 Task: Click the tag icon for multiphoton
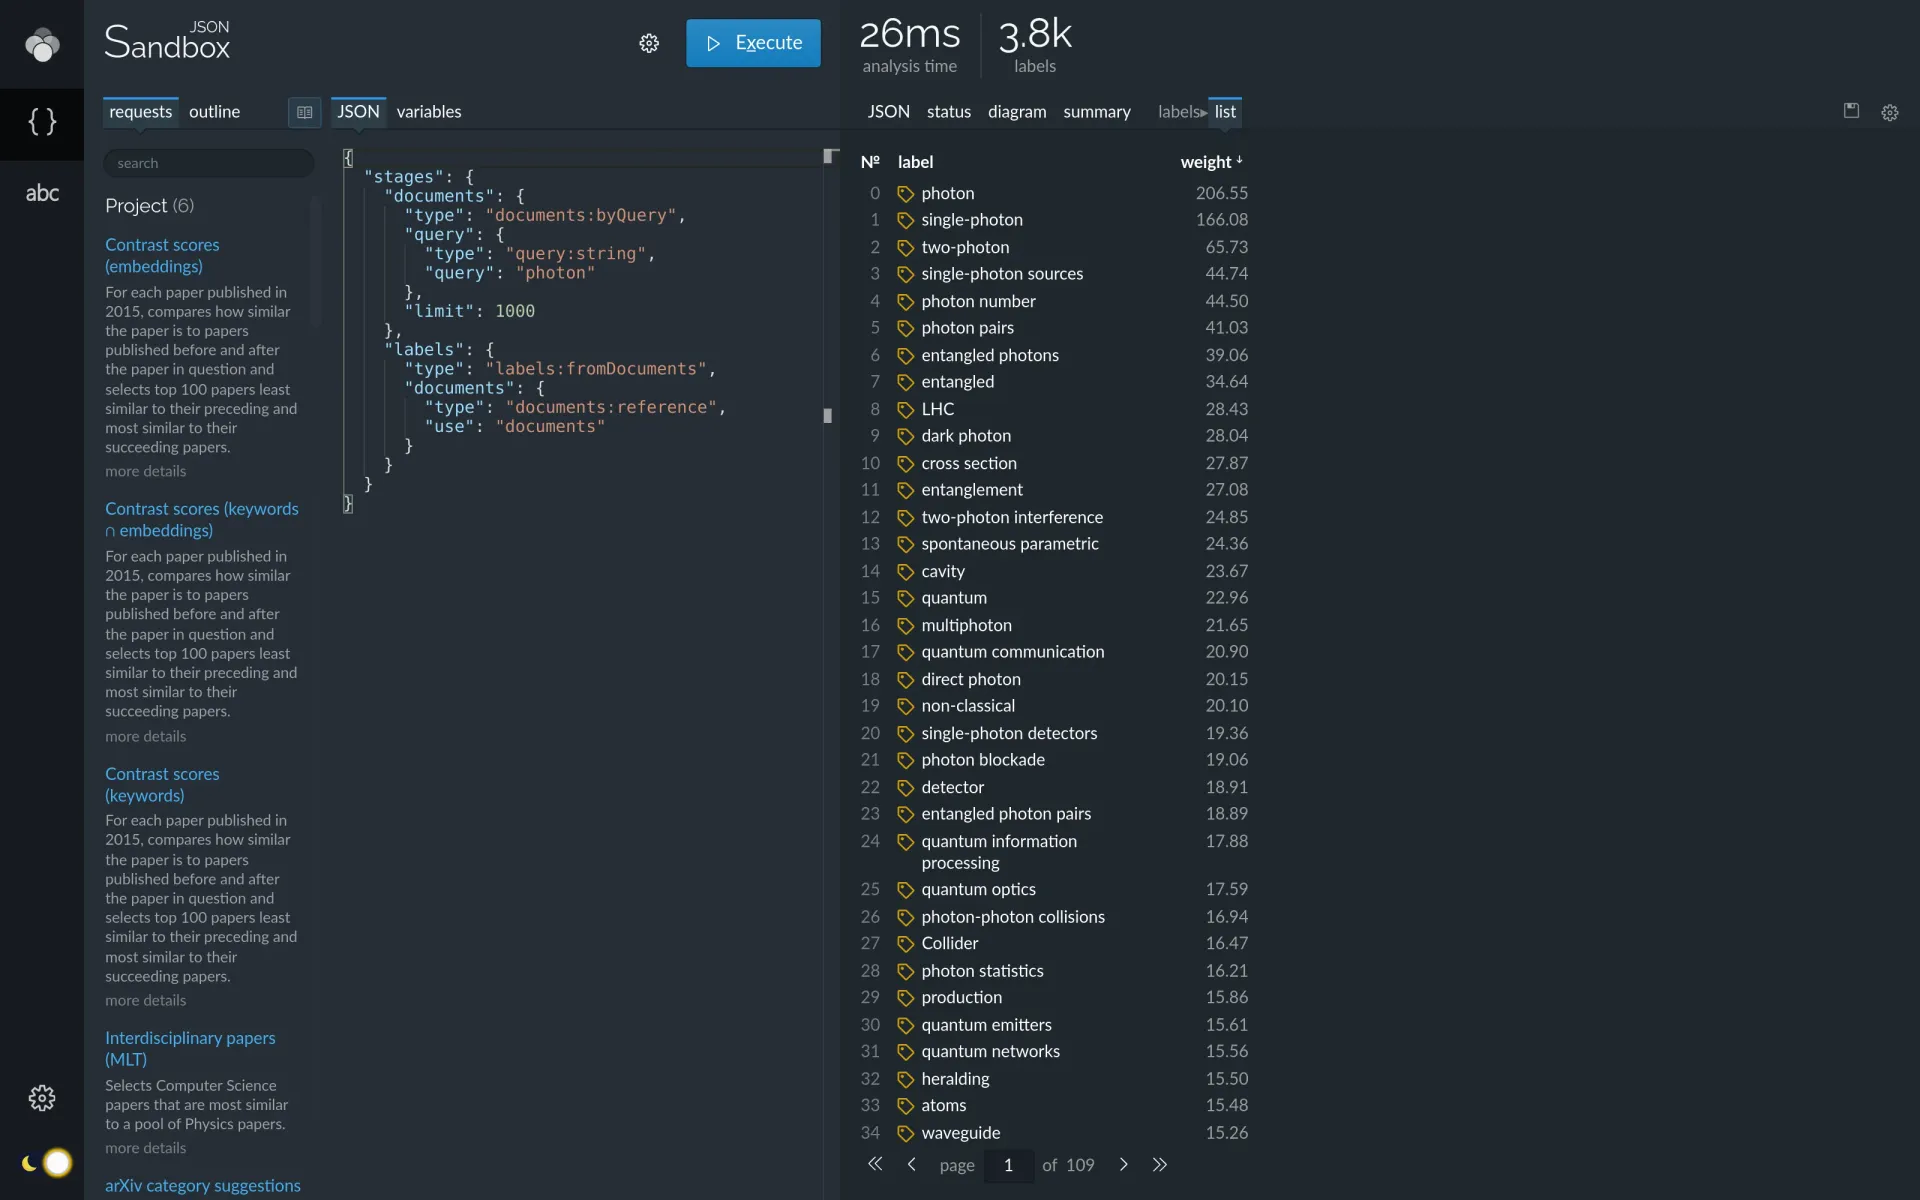coord(905,625)
